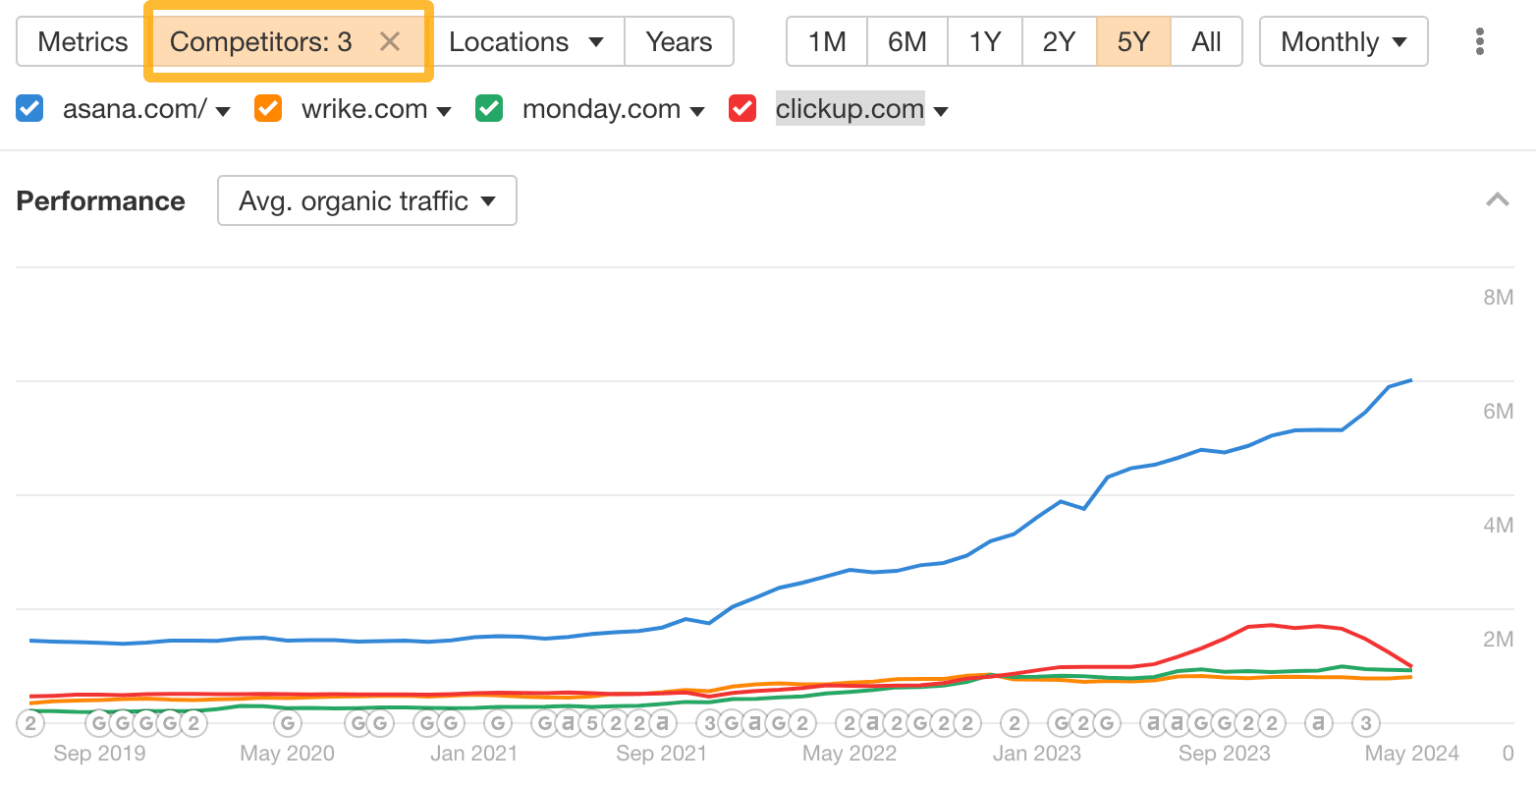
Task: Open the Years filter
Action: [x=679, y=41]
